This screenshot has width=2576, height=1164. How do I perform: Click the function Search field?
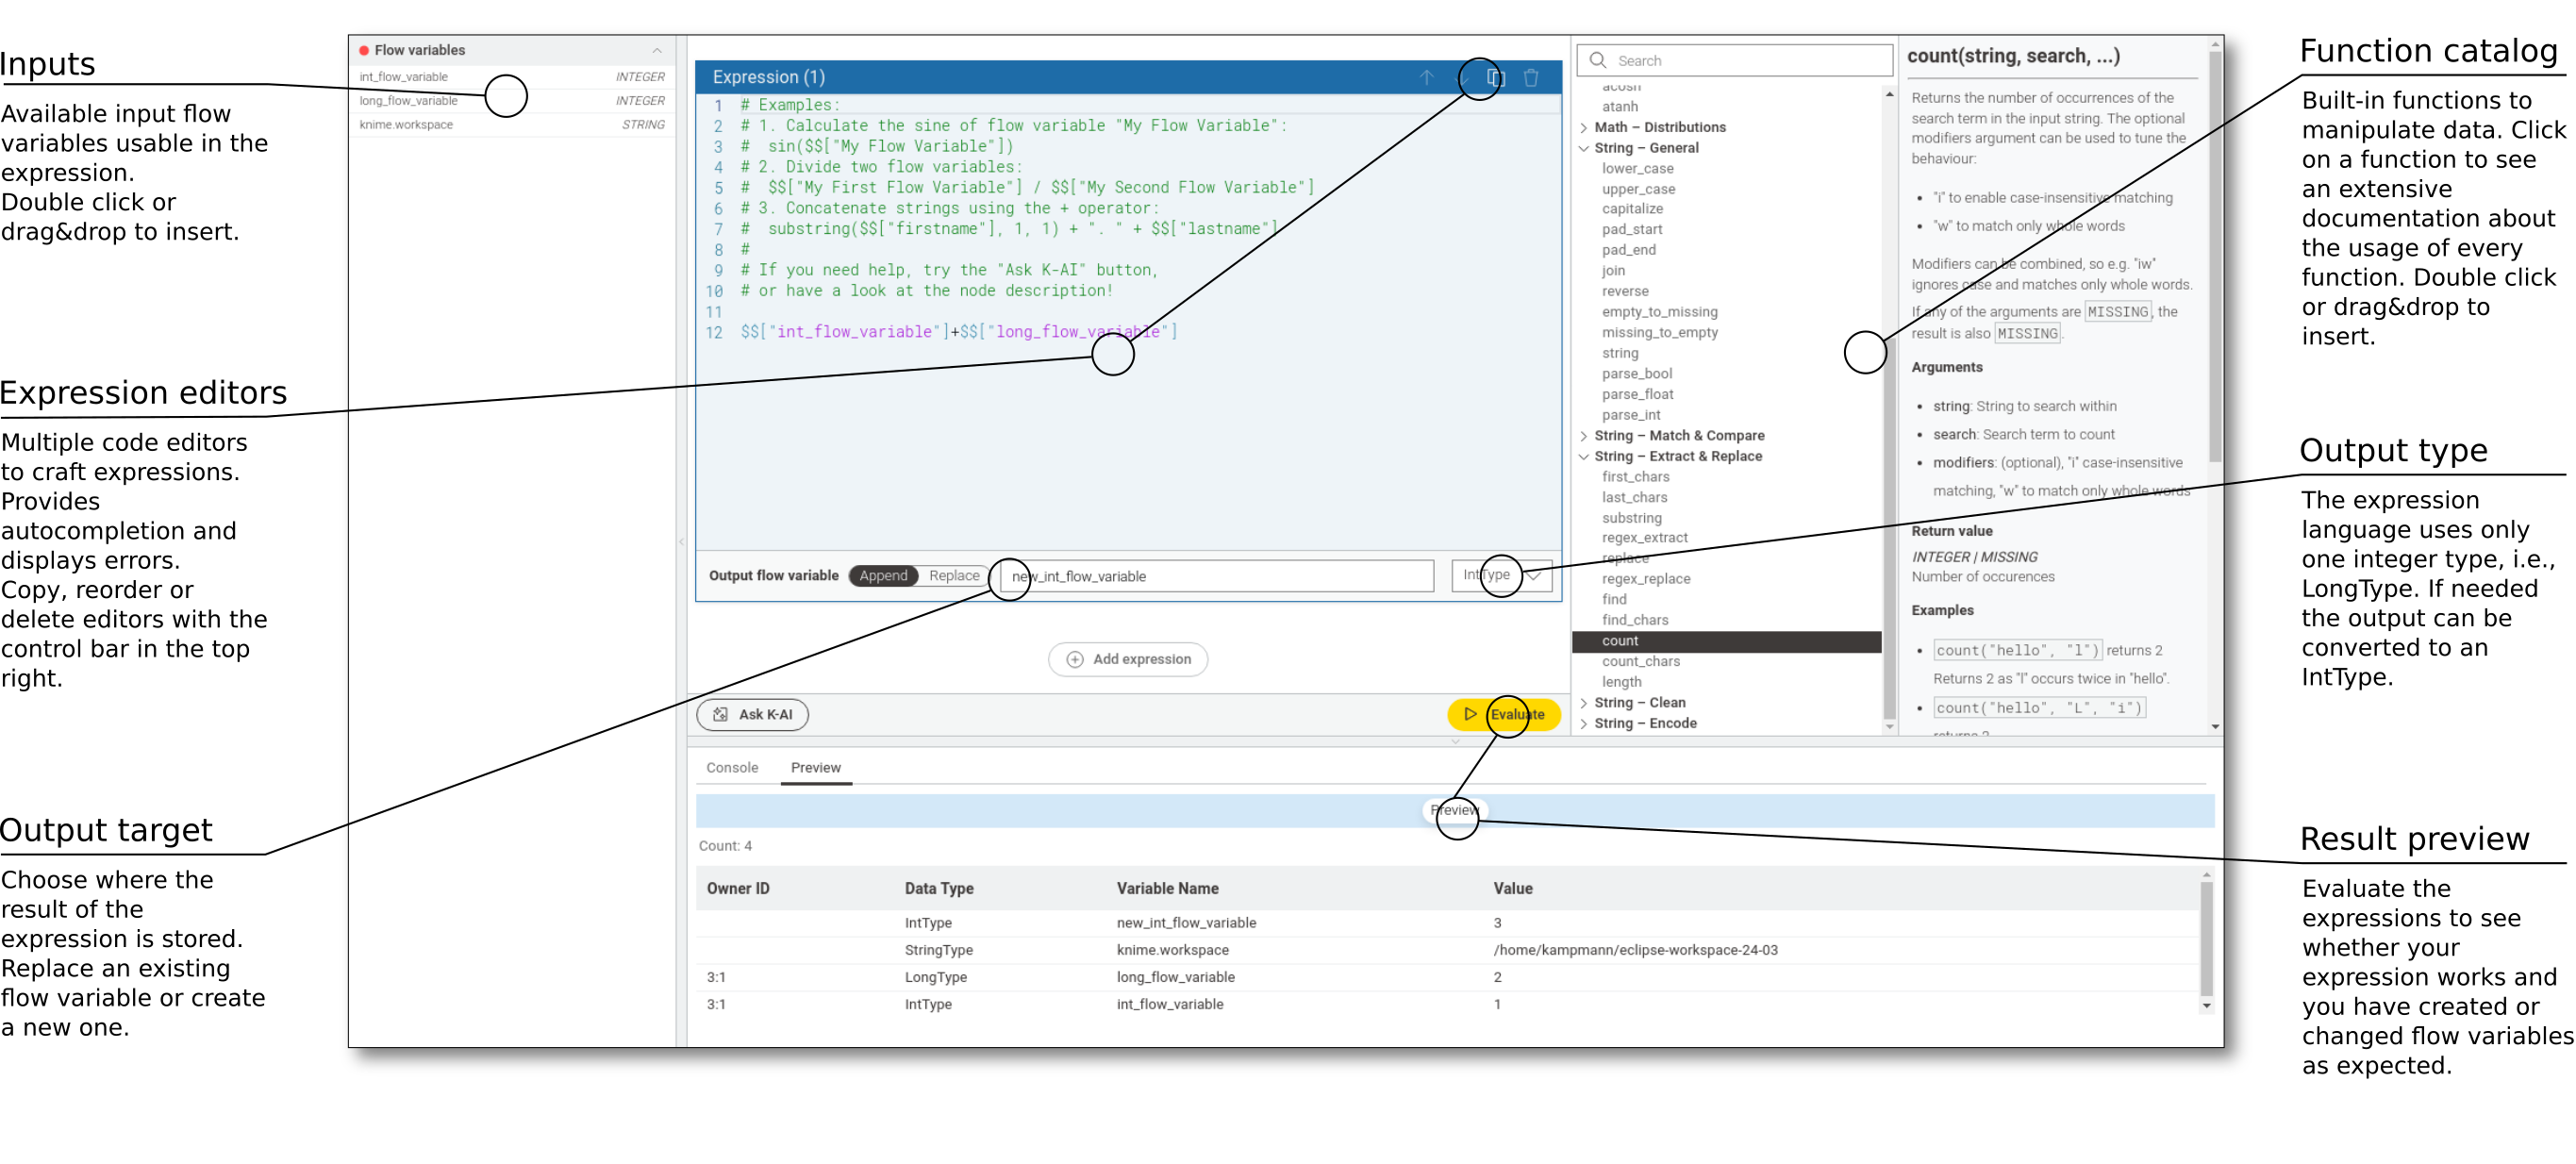[1734, 60]
